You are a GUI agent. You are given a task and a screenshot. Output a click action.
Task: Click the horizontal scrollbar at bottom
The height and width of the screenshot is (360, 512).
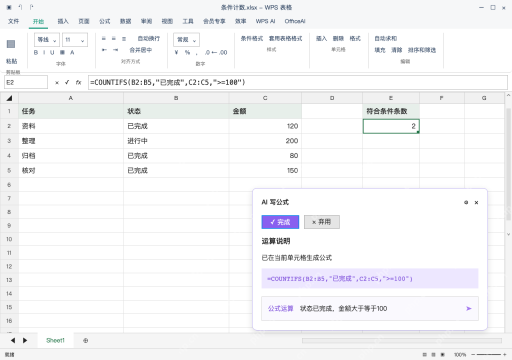click(x=402, y=341)
